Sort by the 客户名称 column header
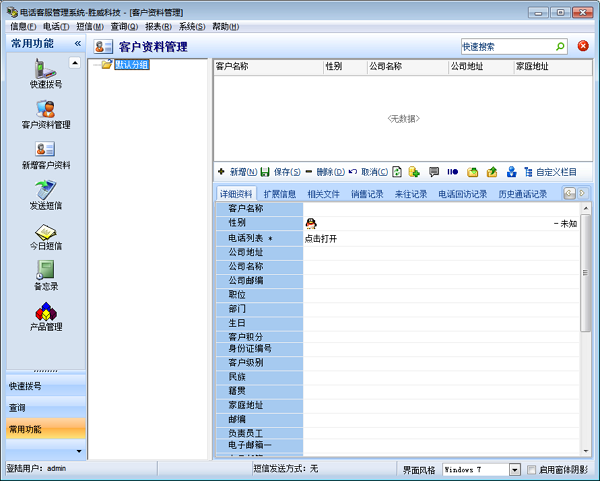This screenshot has height=481, width=600. 268,67
